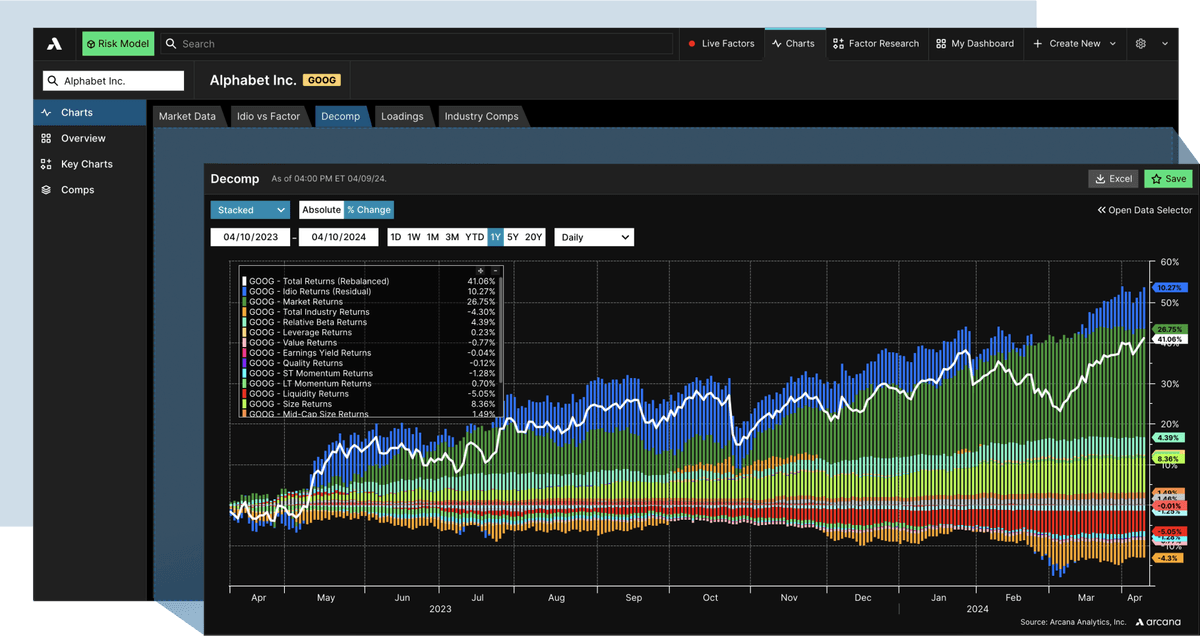Screen dimensions: 1200x636
Task: Click the magnifier in Alphabet Inc. box
Action: coord(53,81)
